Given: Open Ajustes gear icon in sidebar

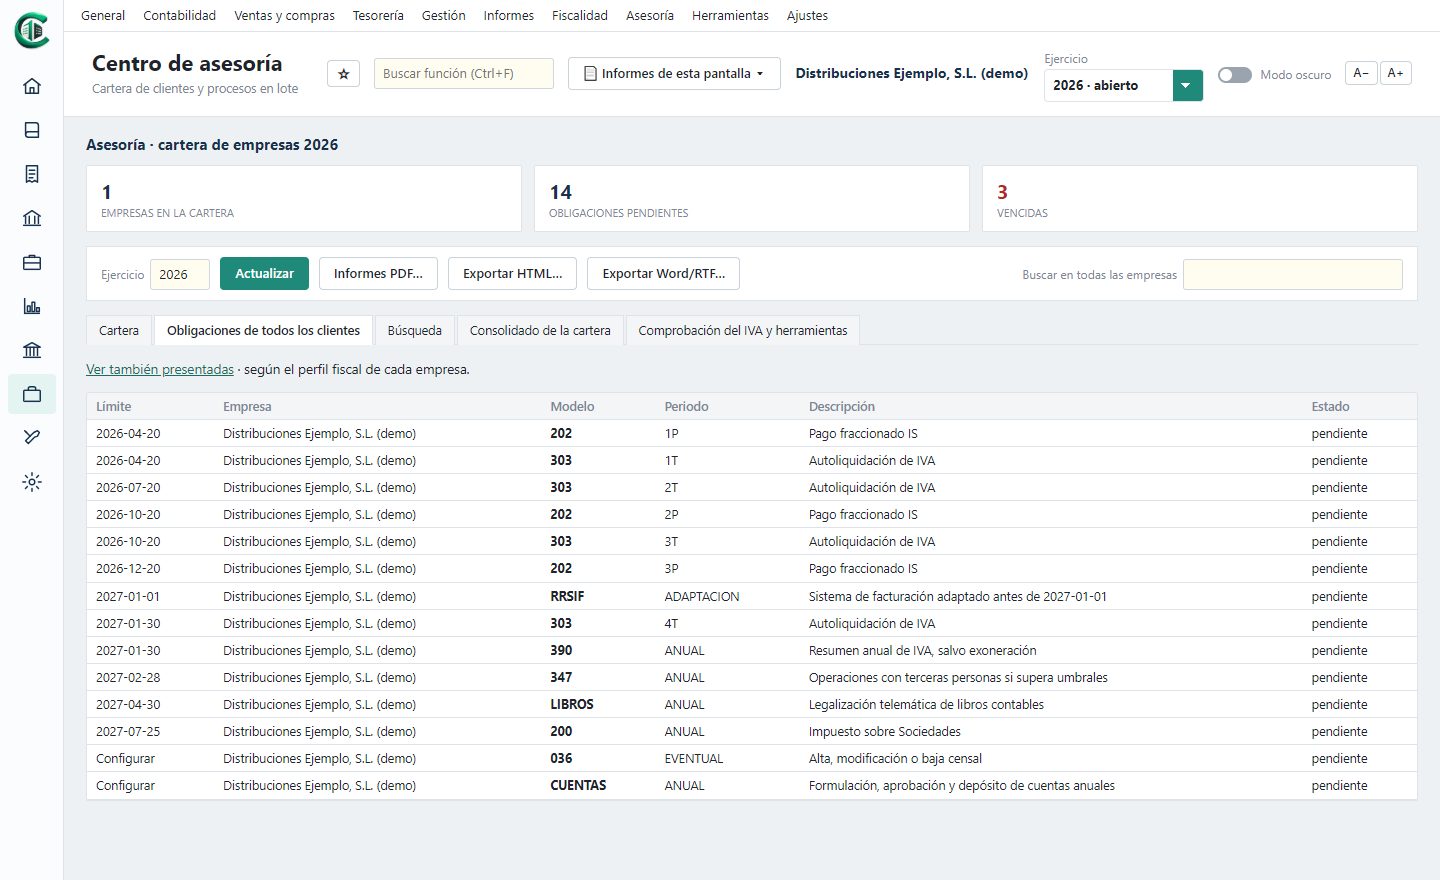Looking at the screenshot, I should [32, 482].
